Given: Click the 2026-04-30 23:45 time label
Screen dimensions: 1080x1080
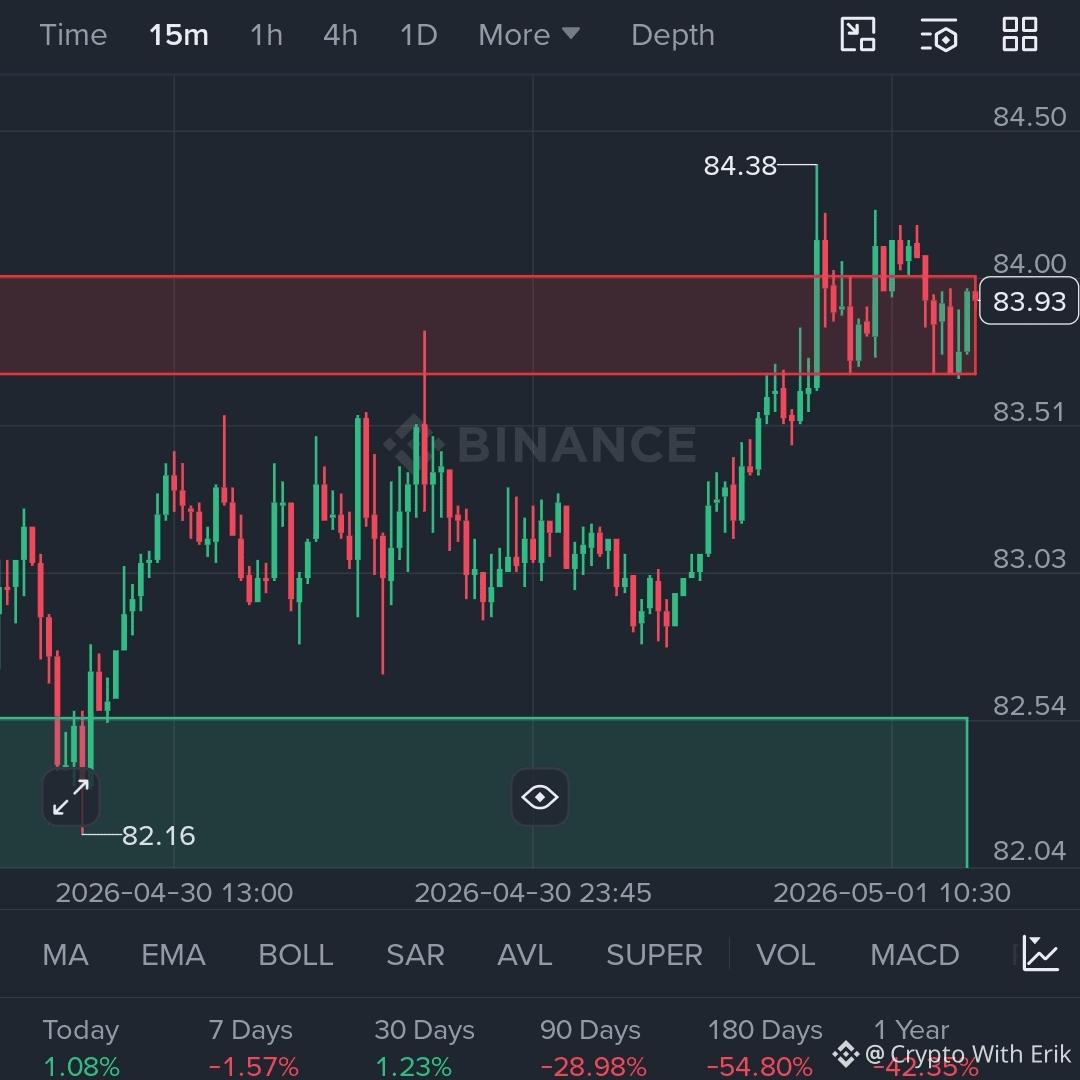Looking at the screenshot, I should [x=533, y=893].
